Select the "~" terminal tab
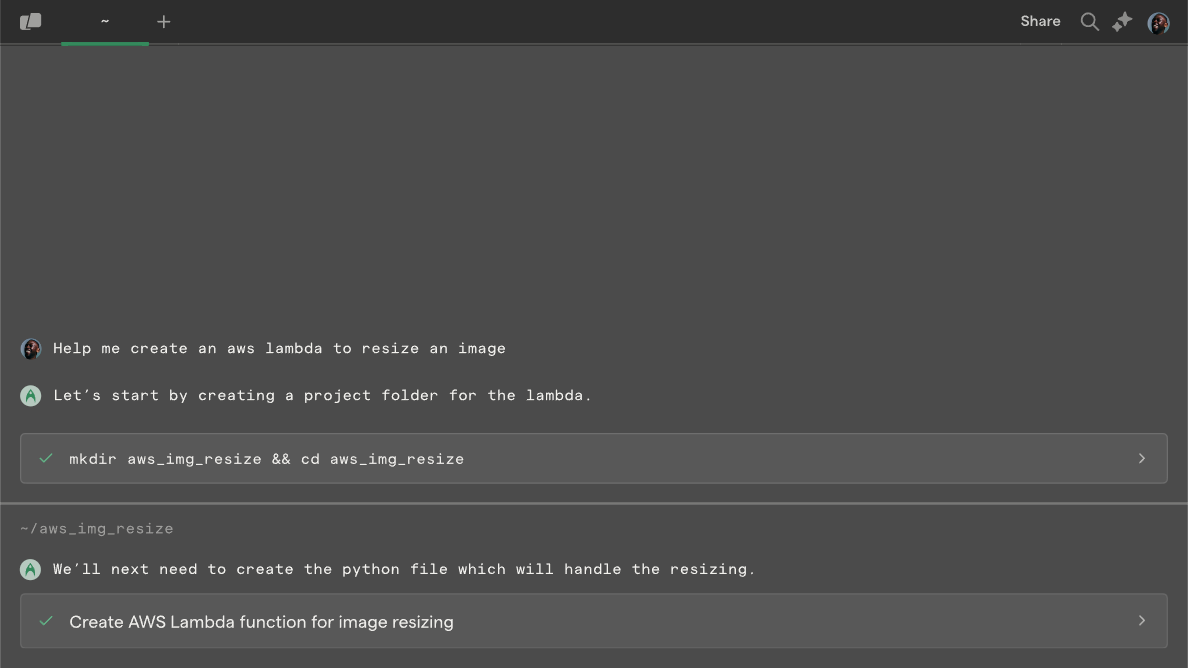This screenshot has width=1188, height=668. point(105,22)
